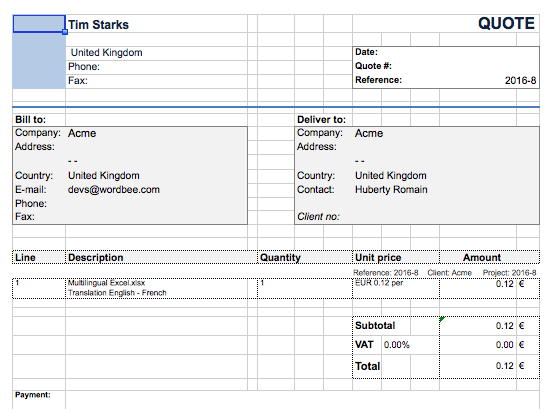Click the devs@wordbee.com email cell

point(114,190)
